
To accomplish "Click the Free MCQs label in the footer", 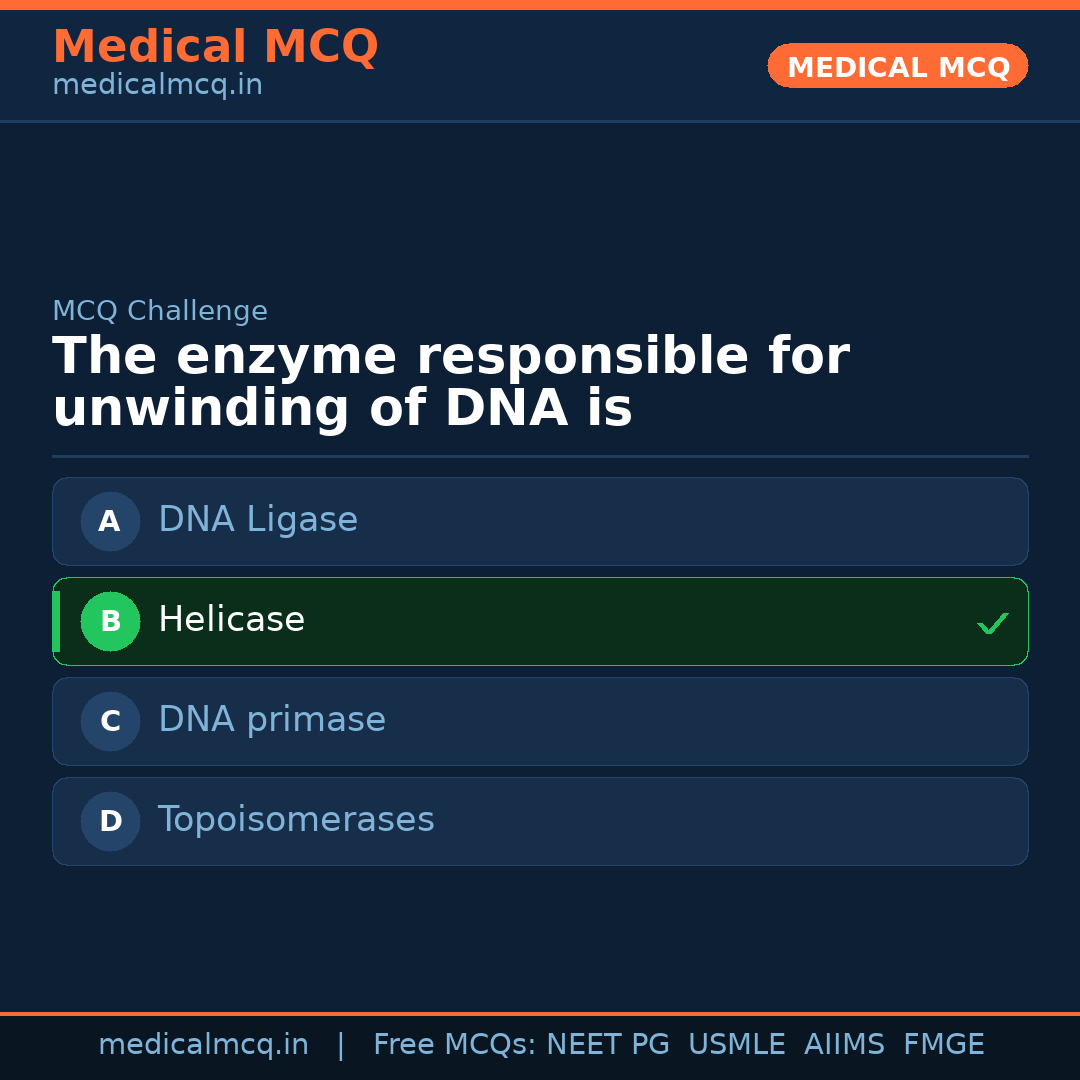I will pos(454,1045).
